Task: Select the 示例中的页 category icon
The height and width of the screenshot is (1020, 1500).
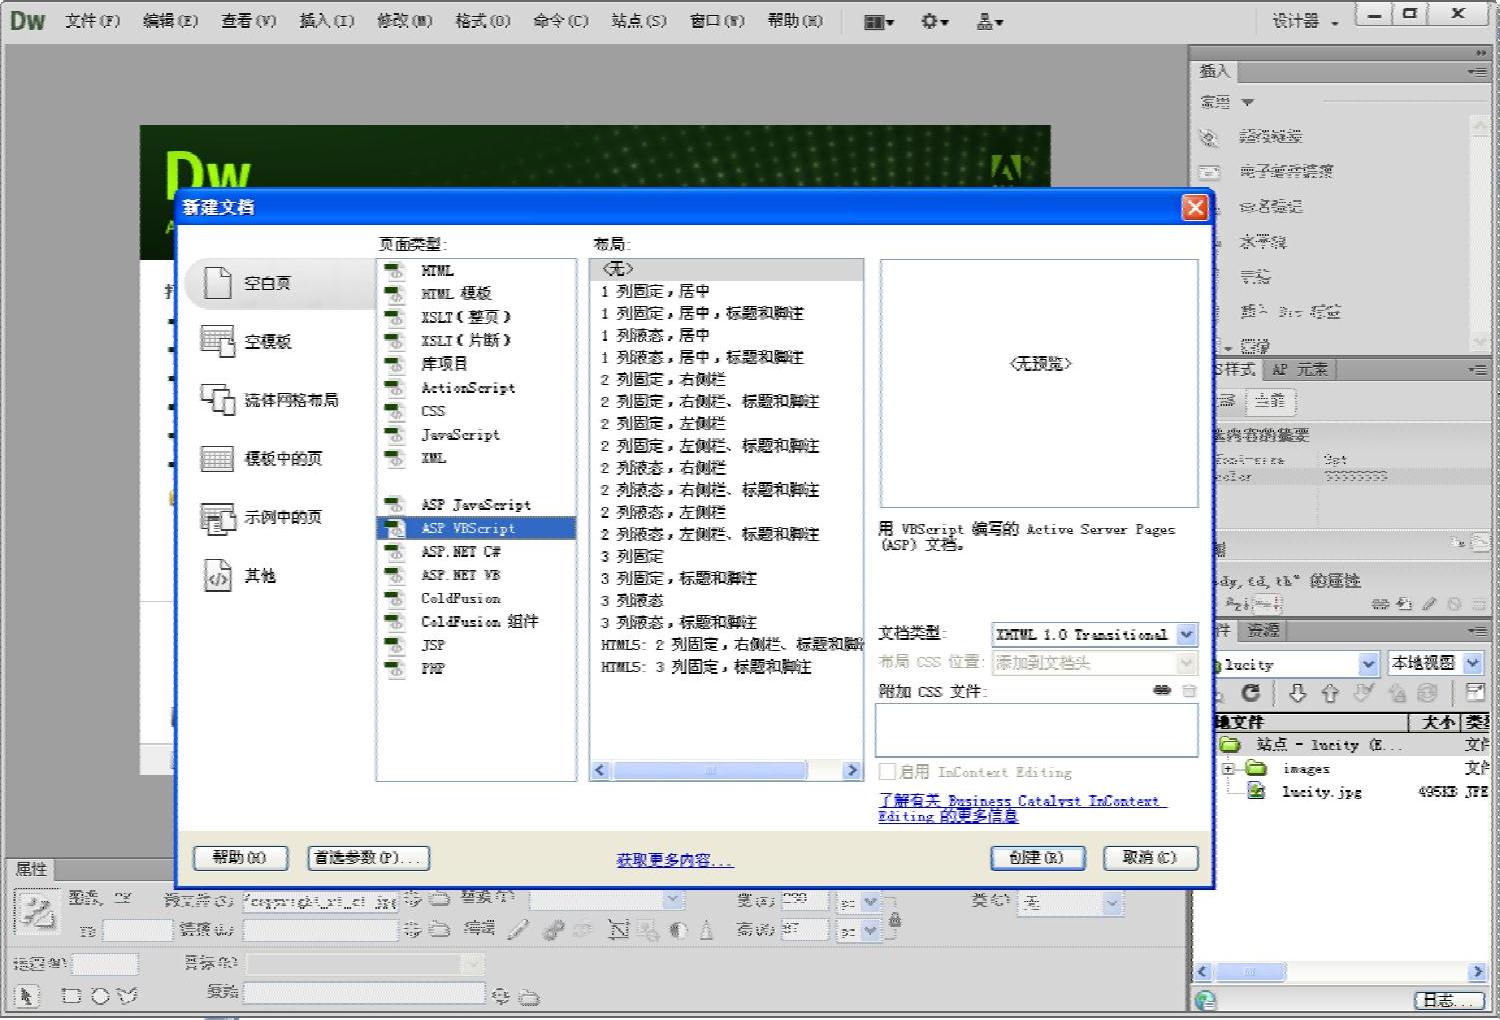Action: (x=218, y=517)
